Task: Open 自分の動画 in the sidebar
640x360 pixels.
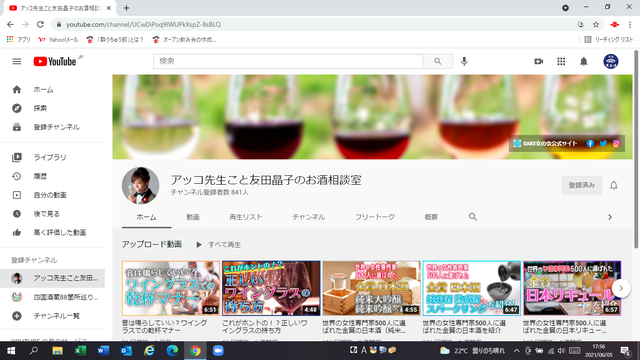Action: tap(52, 195)
